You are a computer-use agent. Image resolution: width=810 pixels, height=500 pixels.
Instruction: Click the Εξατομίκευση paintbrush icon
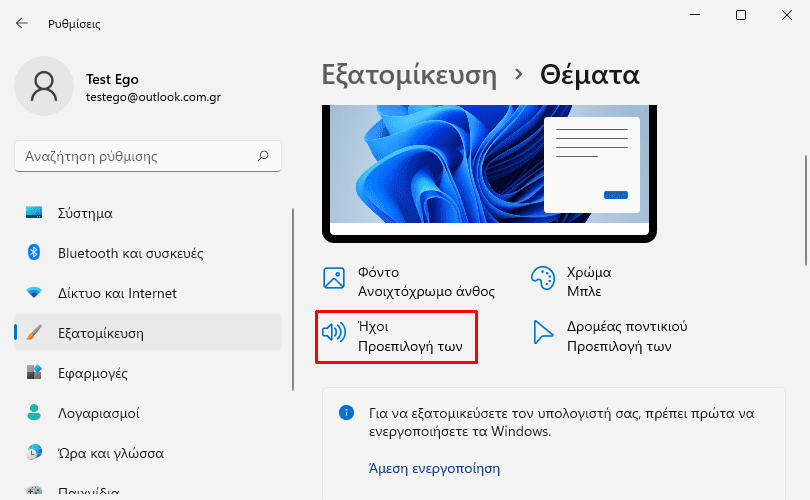[34, 332]
